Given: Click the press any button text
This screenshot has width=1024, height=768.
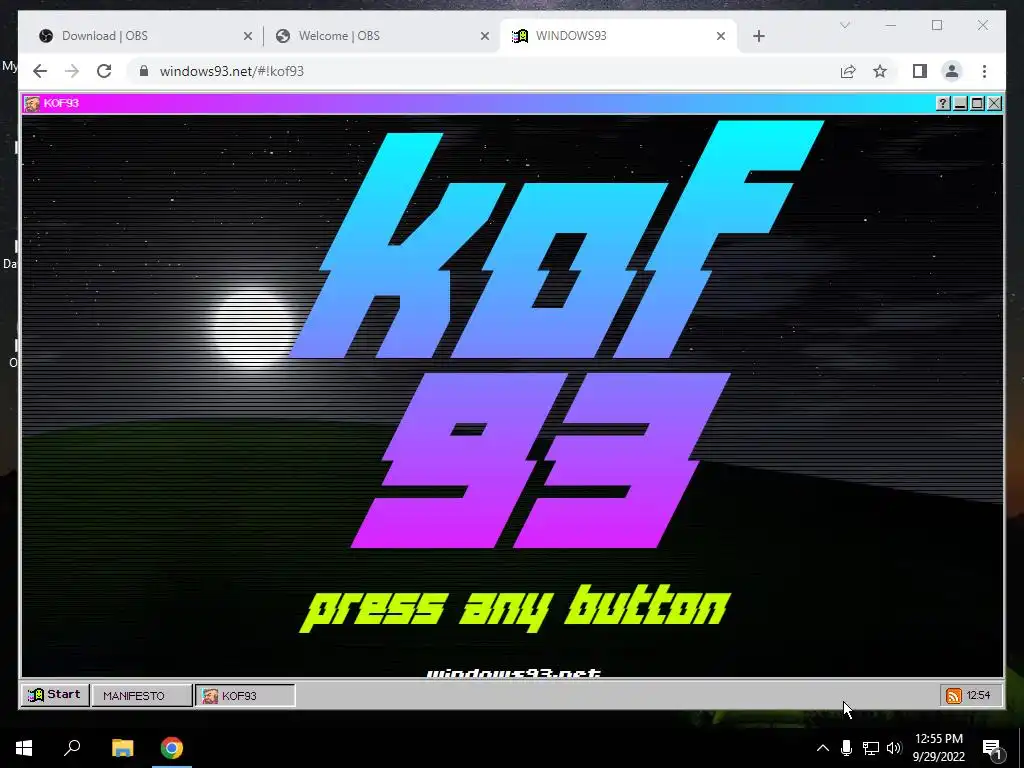Looking at the screenshot, I should [515, 608].
